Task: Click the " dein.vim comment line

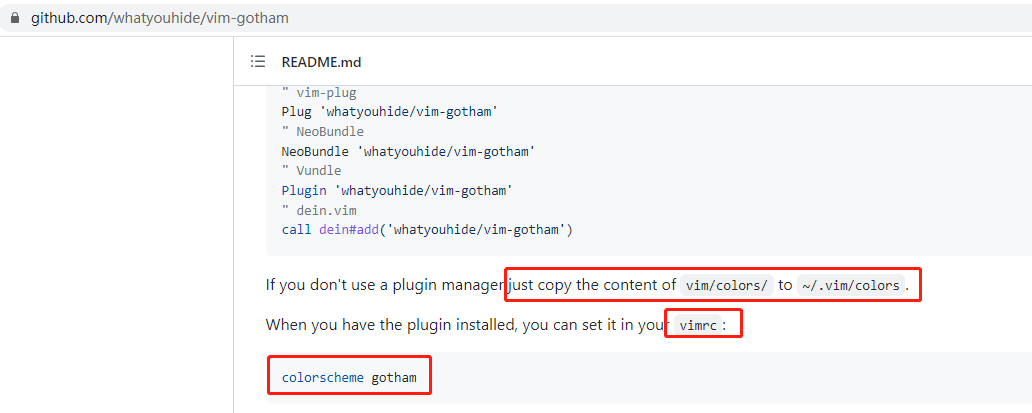Action: pyautogui.click(x=319, y=210)
